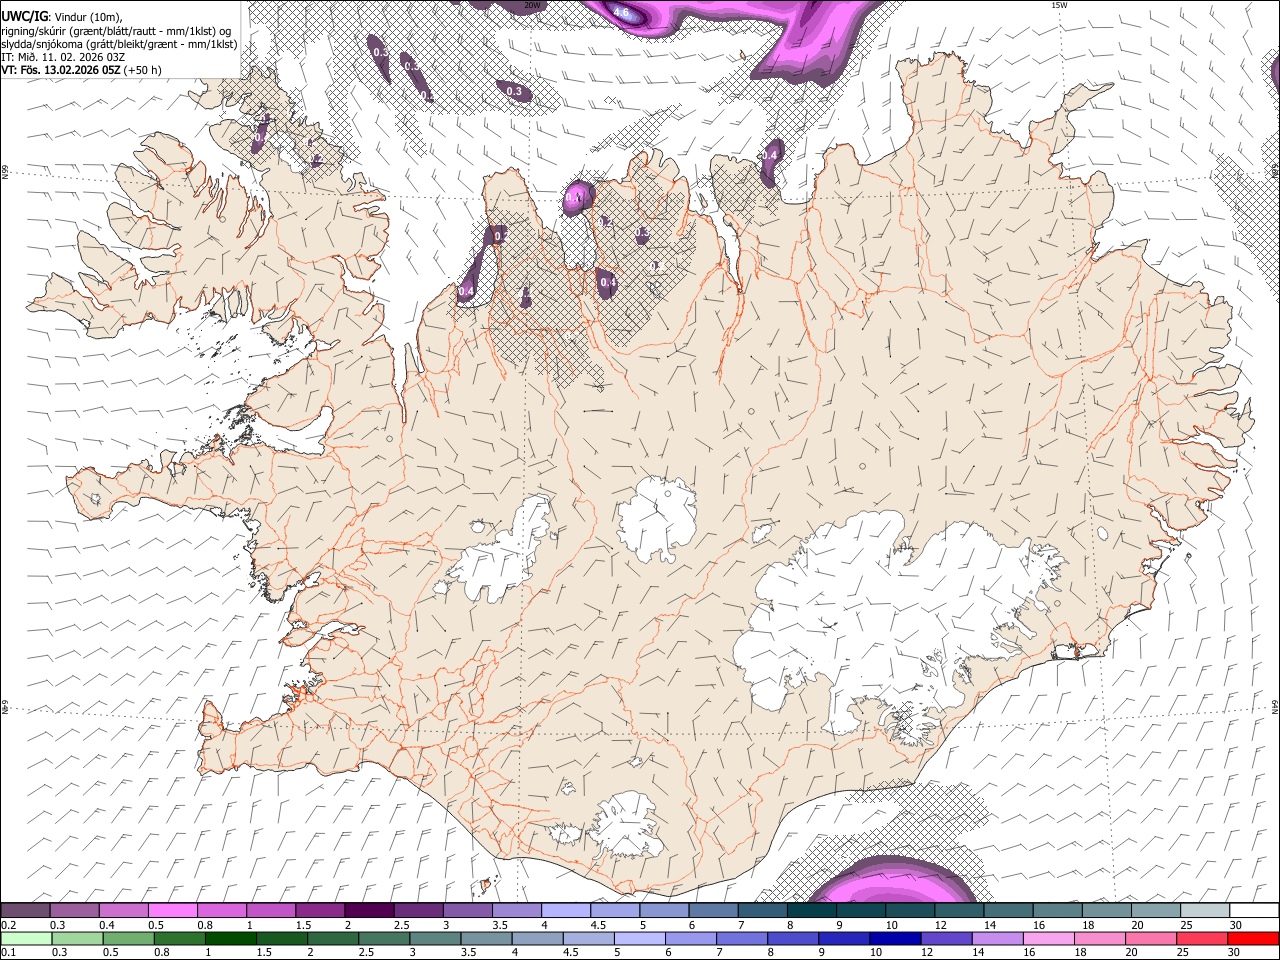Click the 'Vindur (10m)' heading text

pyautogui.click(x=87, y=17)
